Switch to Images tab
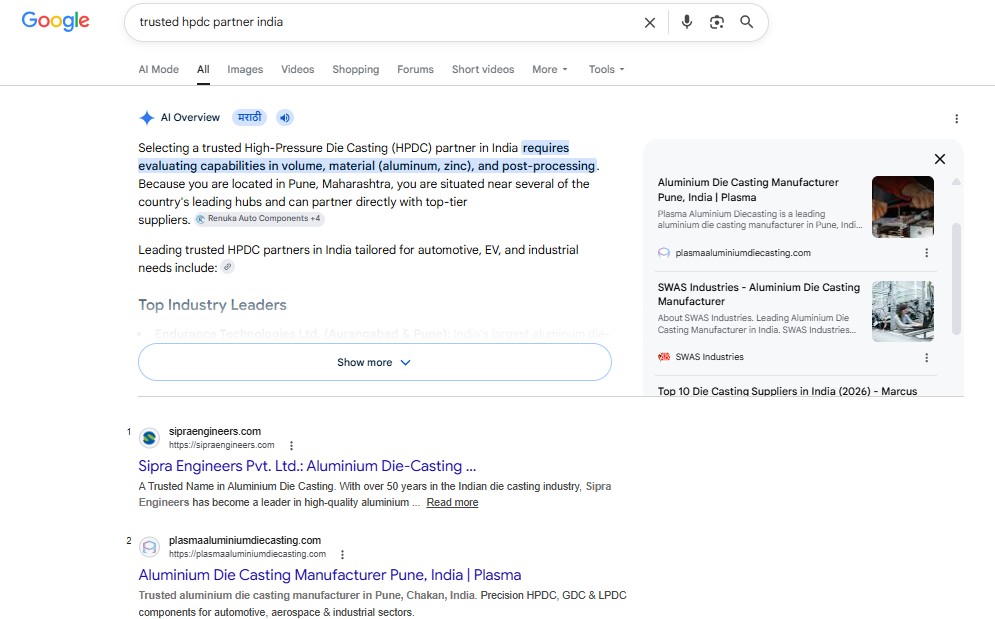Screen dimensions: 995x619 point(245,69)
